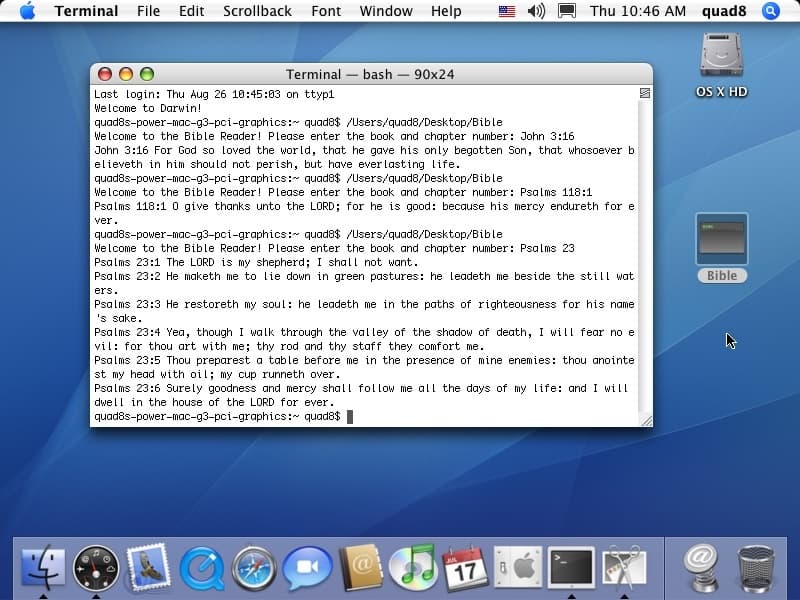
Task: Open Address Book from the Dock
Action: (360, 568)
